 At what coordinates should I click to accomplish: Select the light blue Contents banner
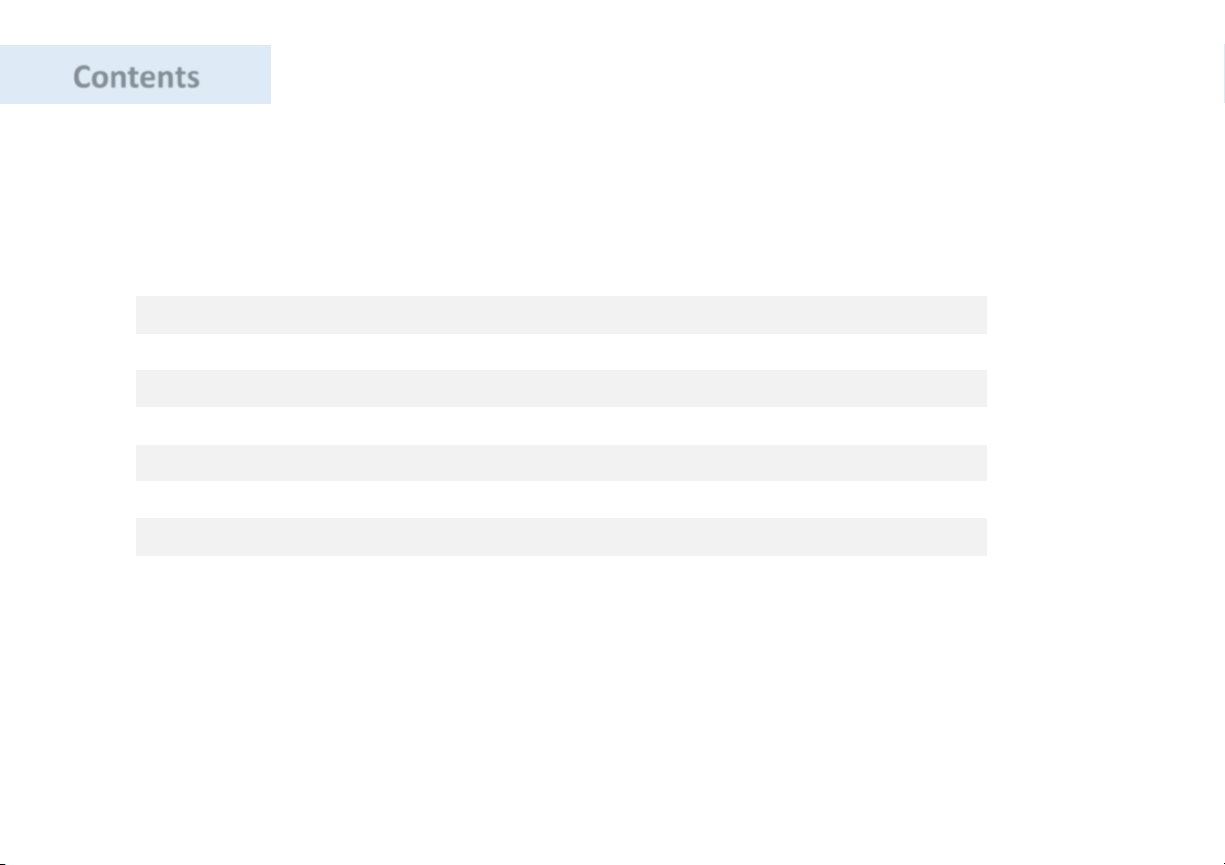[135, 74]
